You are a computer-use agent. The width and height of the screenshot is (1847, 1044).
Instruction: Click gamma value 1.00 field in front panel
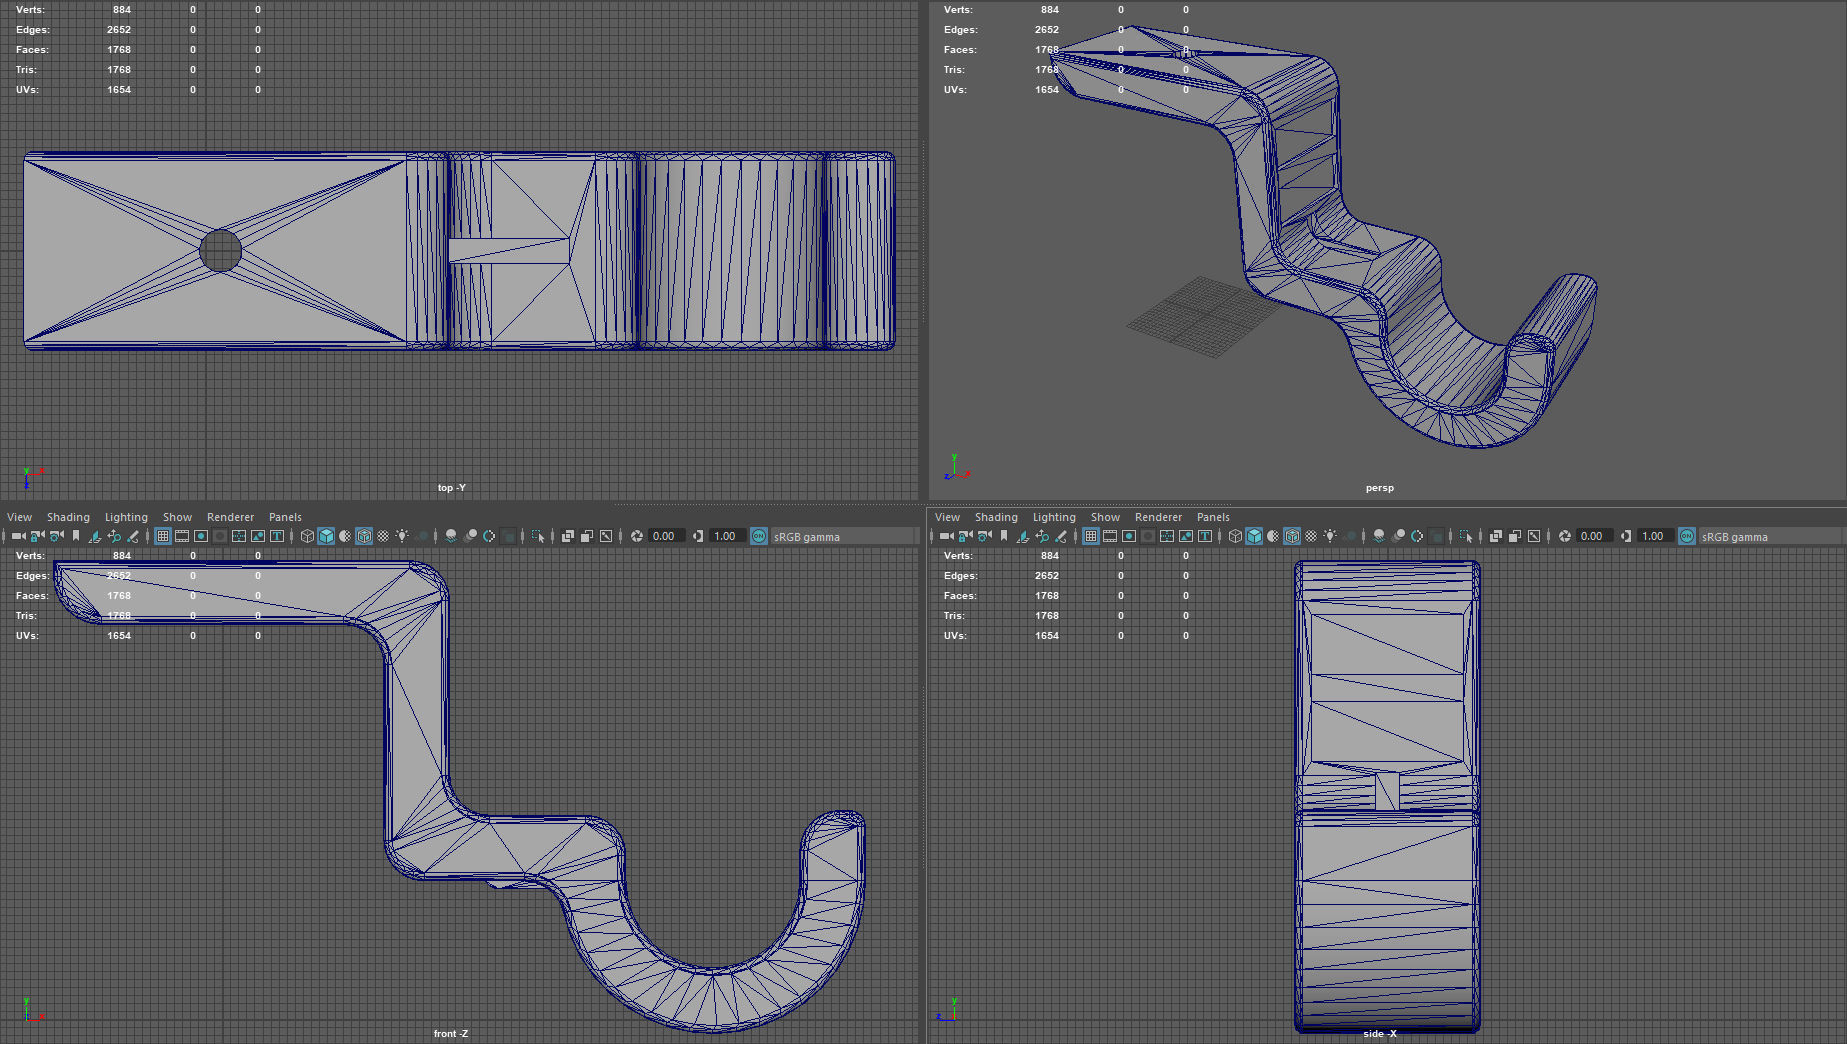pos(727,536)
